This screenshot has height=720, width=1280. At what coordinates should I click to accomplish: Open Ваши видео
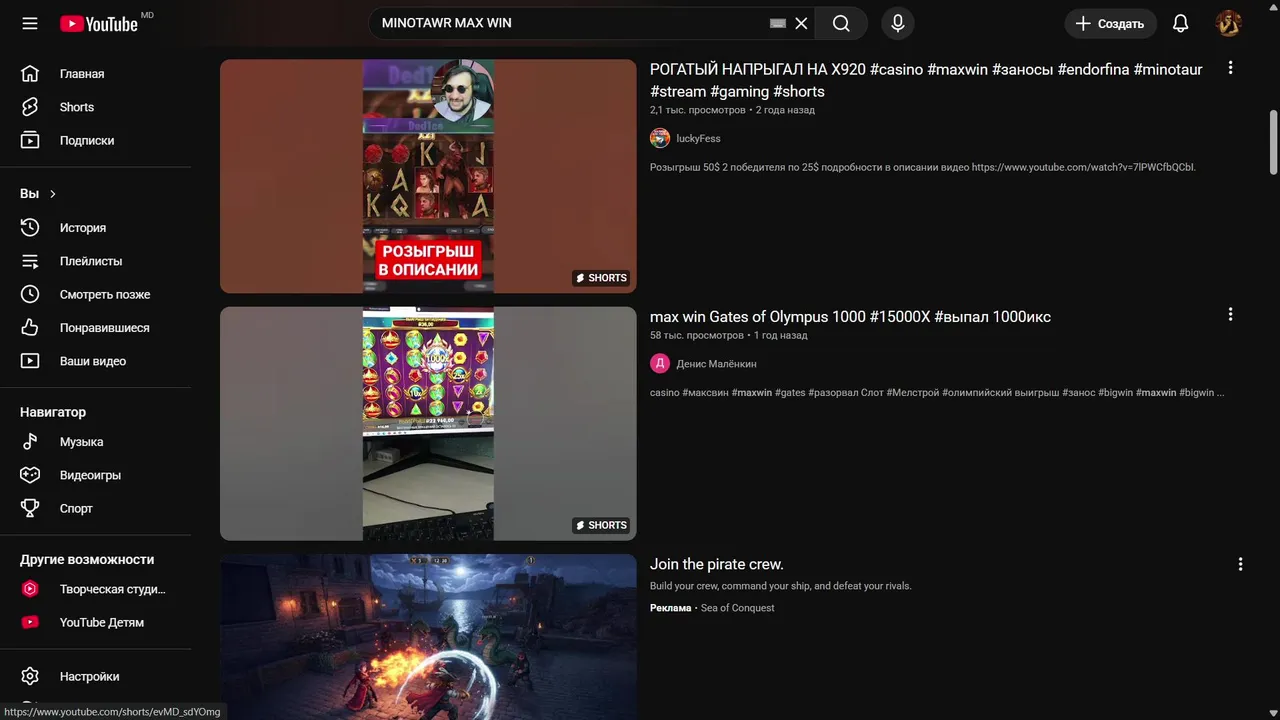95,361
